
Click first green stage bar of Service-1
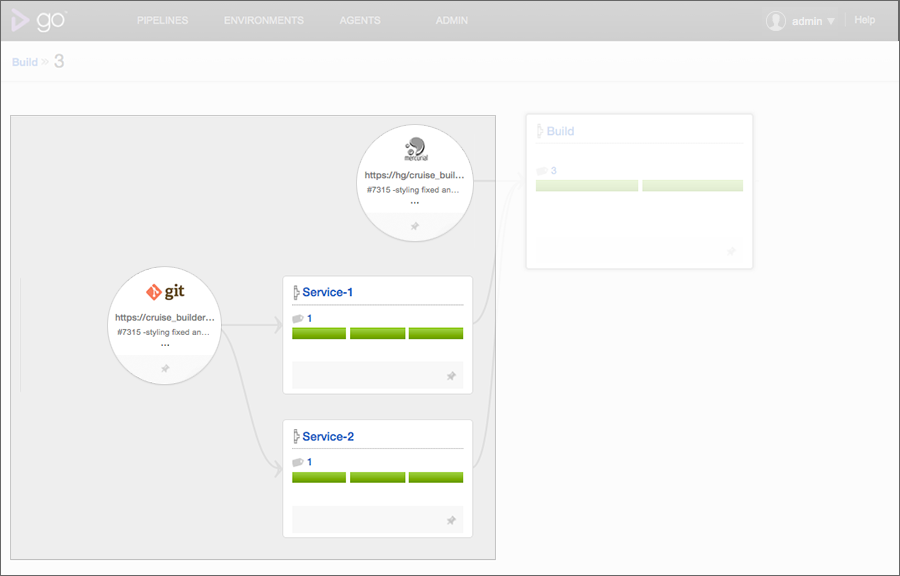(319, 333)
